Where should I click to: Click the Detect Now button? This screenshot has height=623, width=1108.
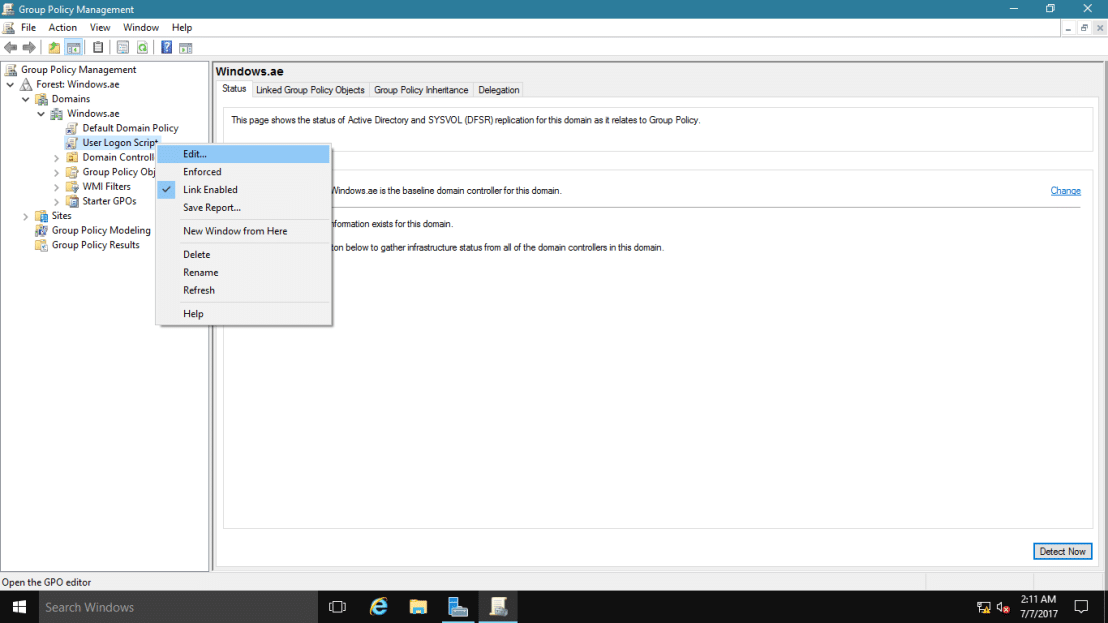click(x=1062, y=552)
